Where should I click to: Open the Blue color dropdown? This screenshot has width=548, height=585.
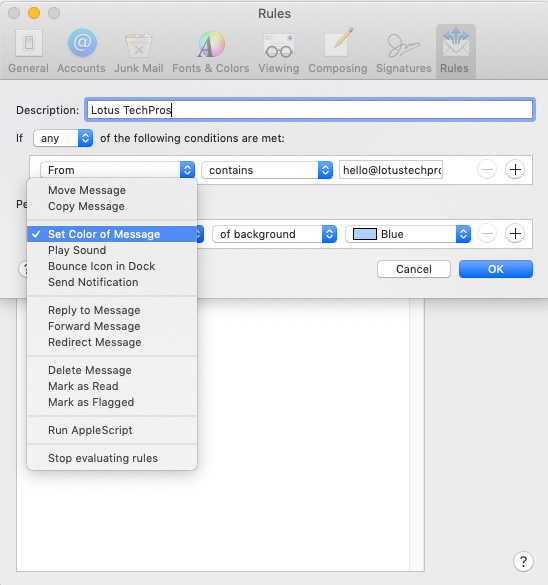click(408, 234)
